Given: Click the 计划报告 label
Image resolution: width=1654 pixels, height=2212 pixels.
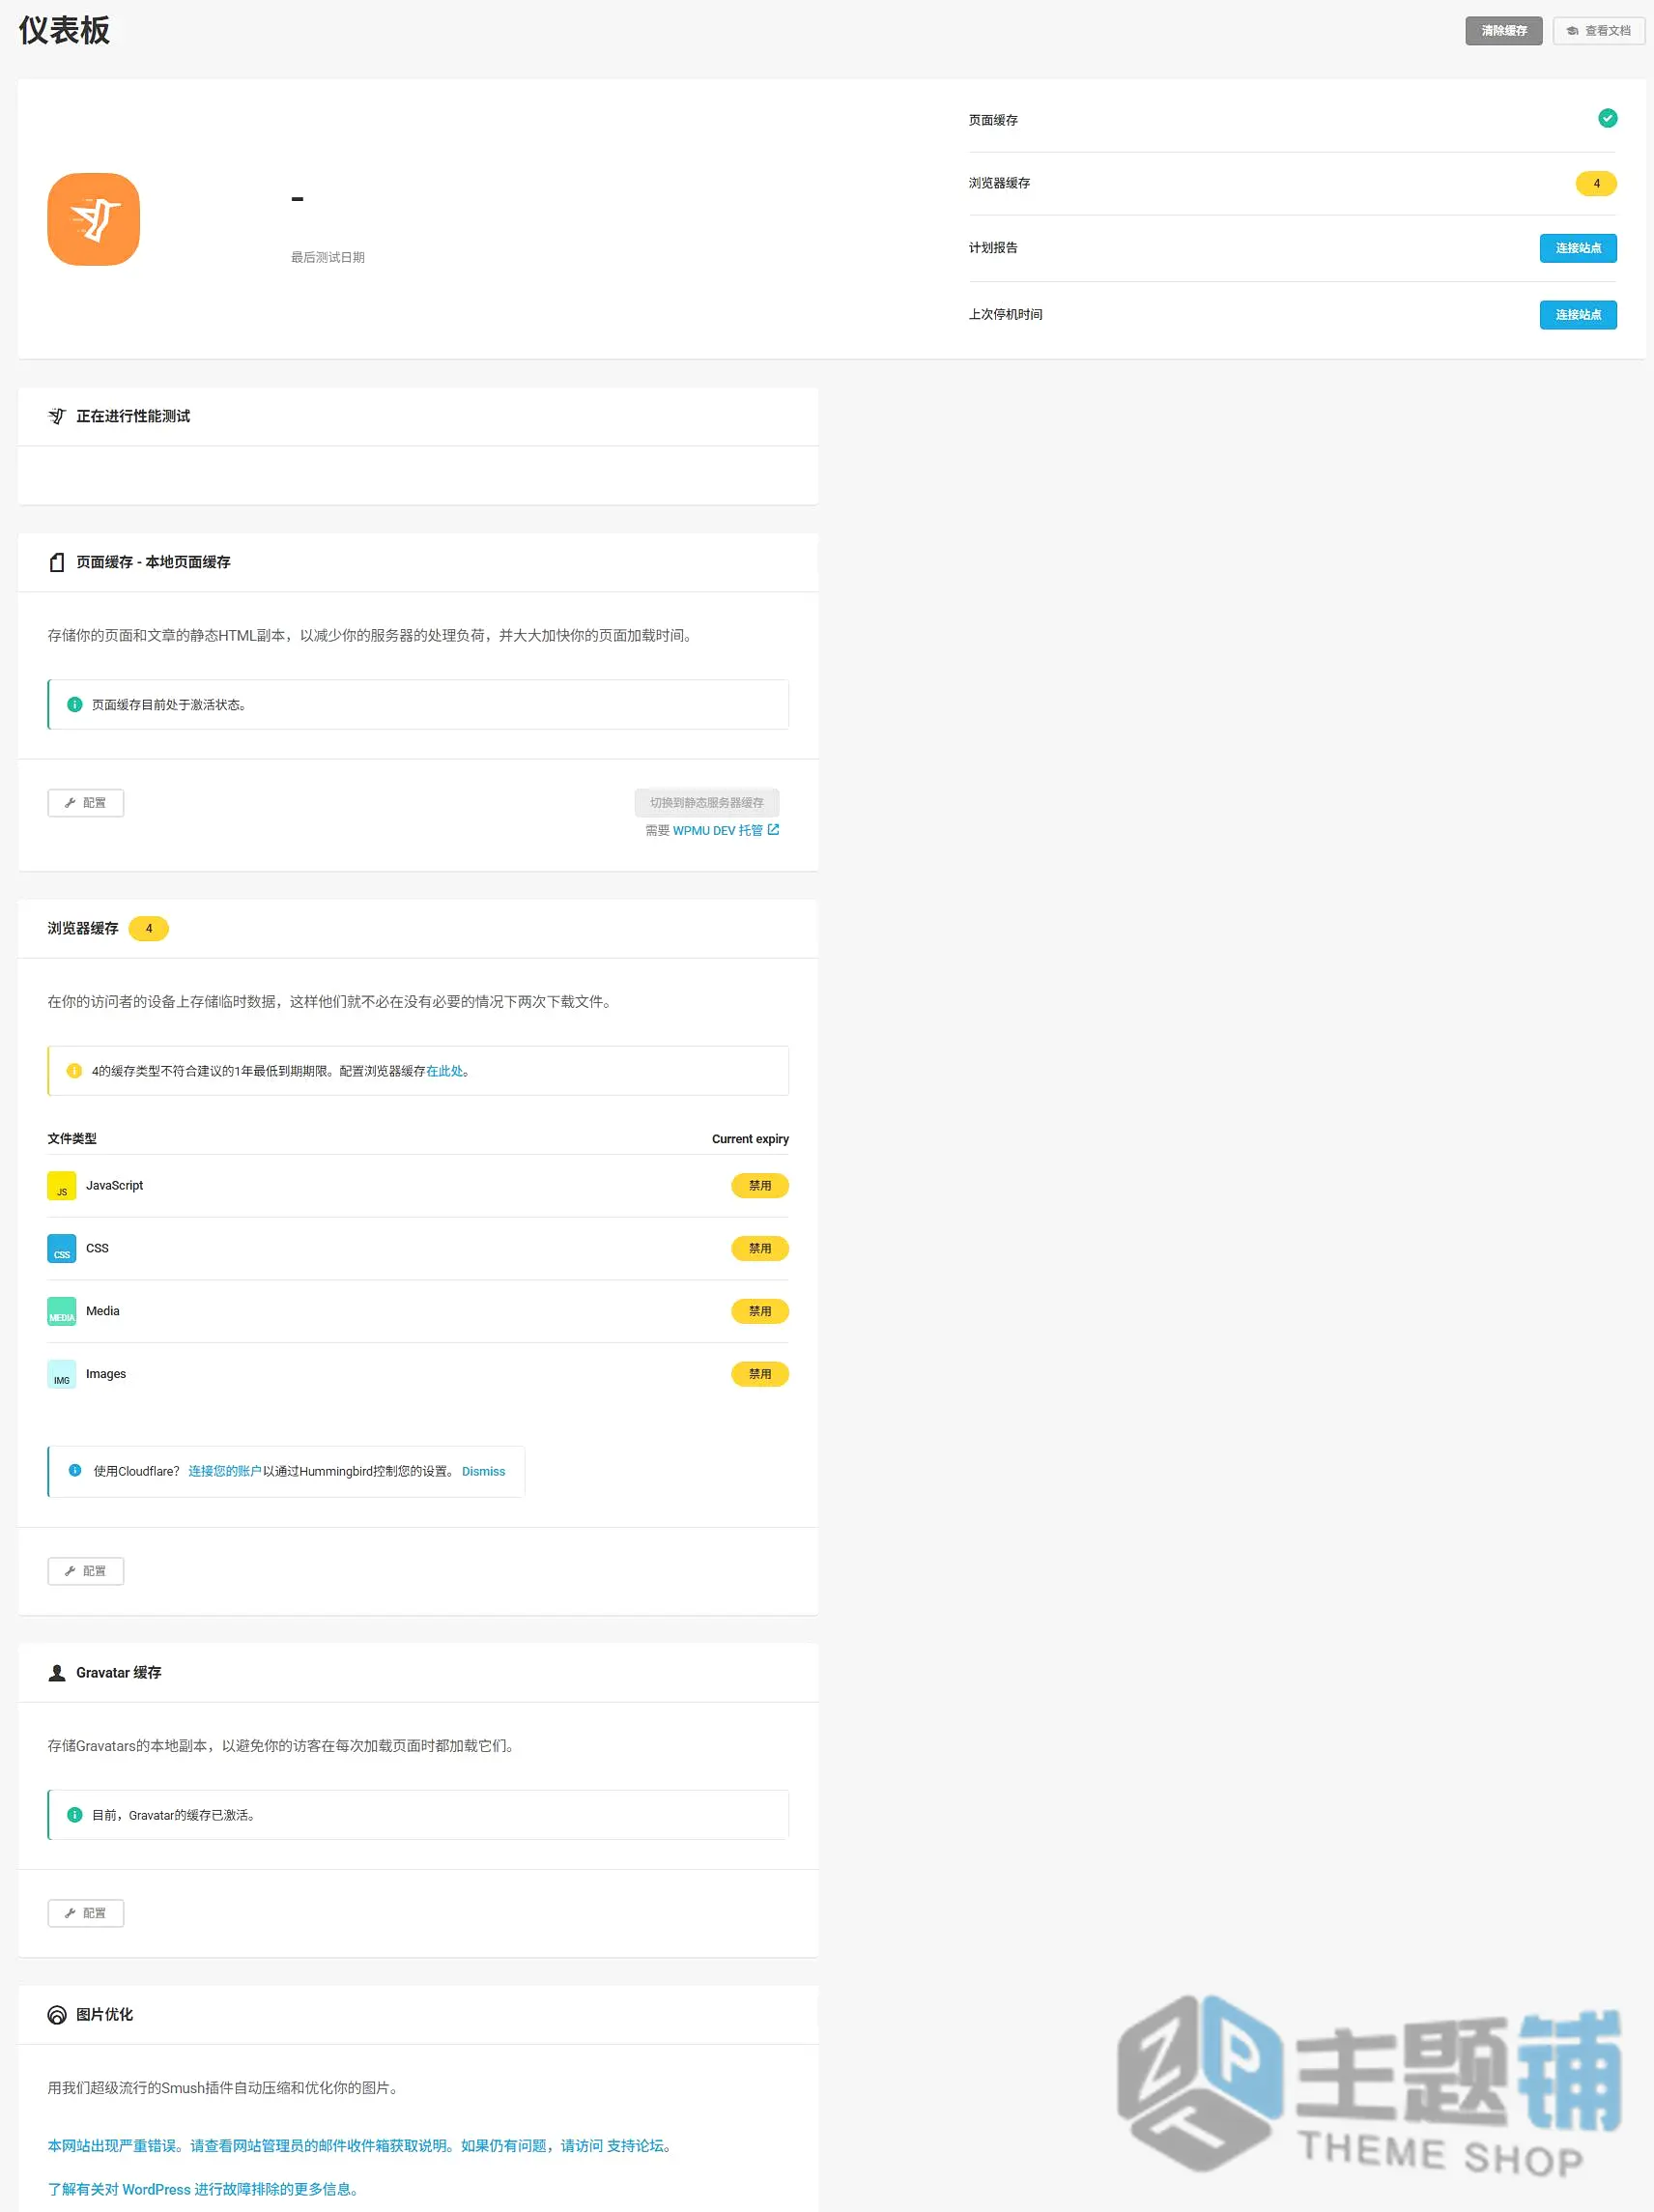Looking at the screenshot, I should click(x=993, y=248).
